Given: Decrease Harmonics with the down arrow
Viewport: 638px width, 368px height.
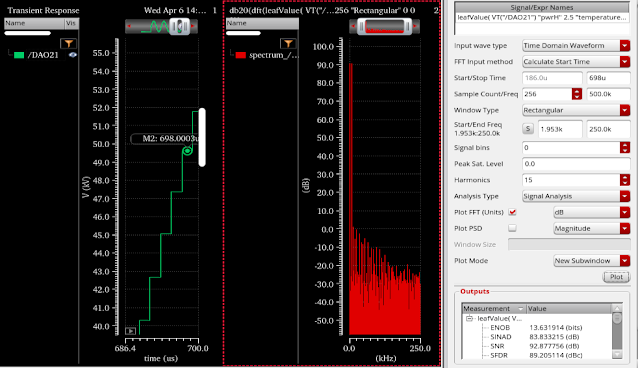Looking at the screenshot, I should tap(625, 183).
